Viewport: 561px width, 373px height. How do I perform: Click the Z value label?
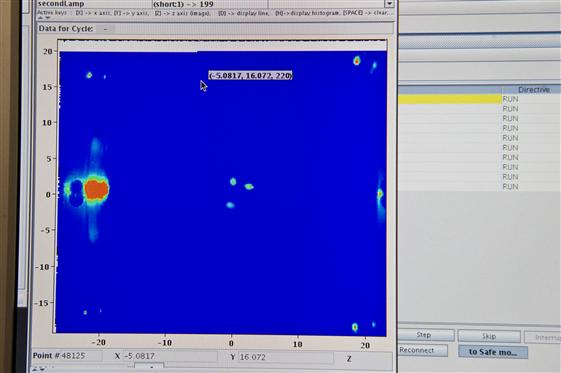pyautogui.click(x=349, y=358)
